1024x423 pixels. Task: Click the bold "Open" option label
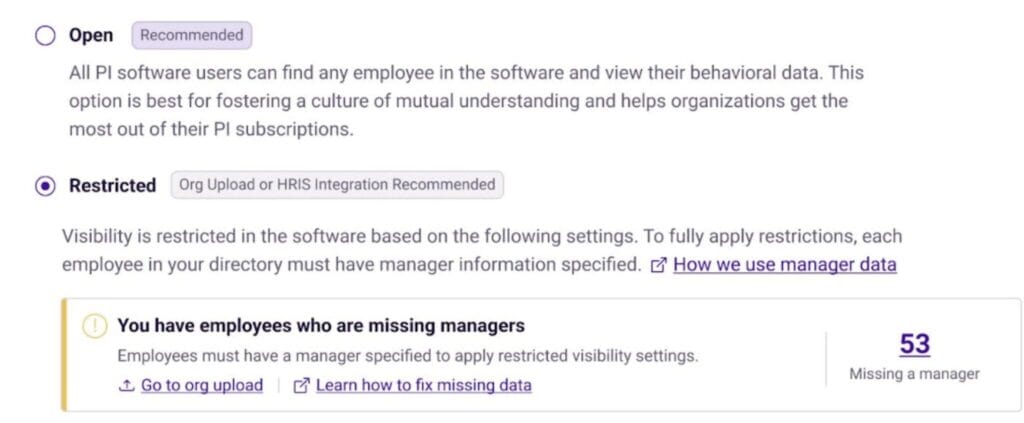91,36
